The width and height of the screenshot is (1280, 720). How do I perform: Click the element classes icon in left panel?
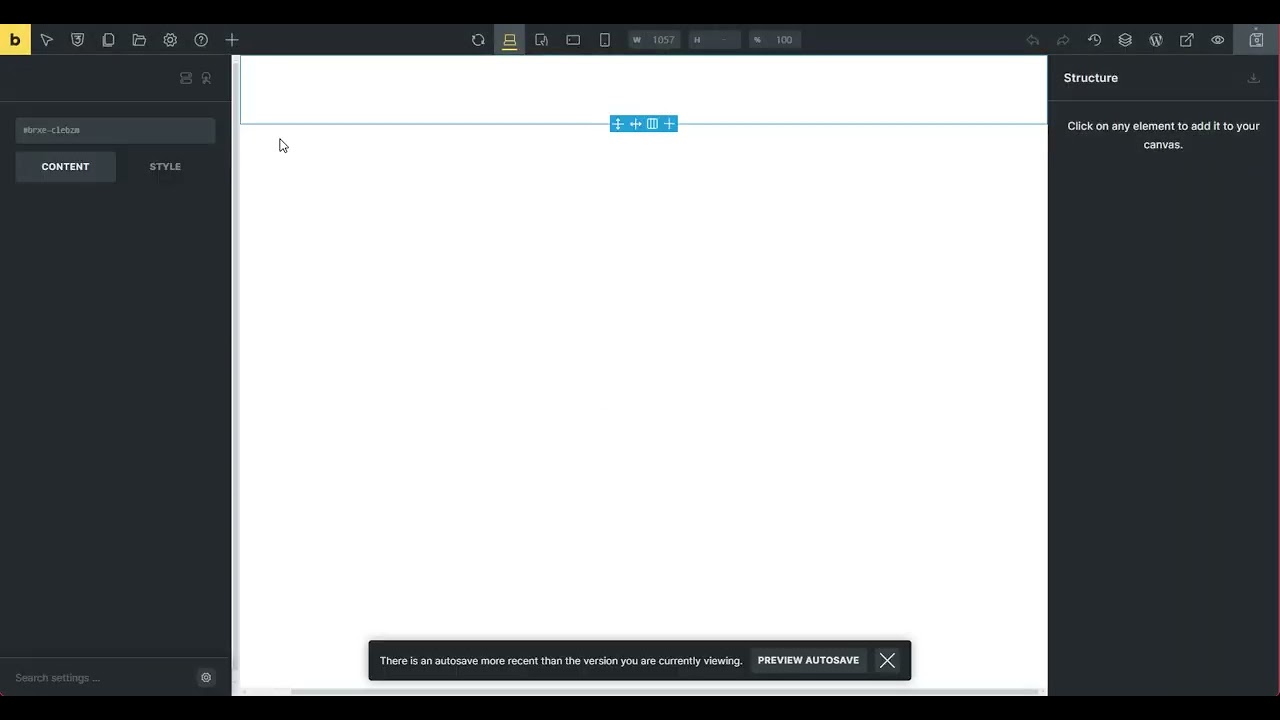point(186,78)
